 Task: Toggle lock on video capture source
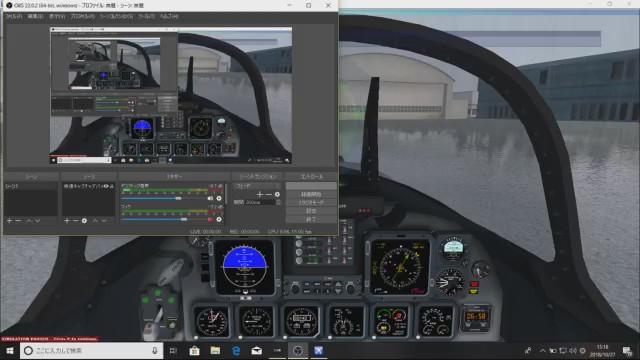pos(111,186)
